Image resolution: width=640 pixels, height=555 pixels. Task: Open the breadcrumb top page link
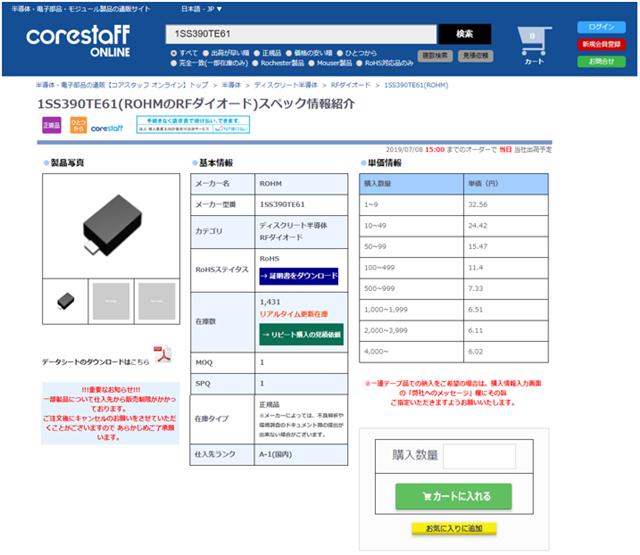pos(122,85)
